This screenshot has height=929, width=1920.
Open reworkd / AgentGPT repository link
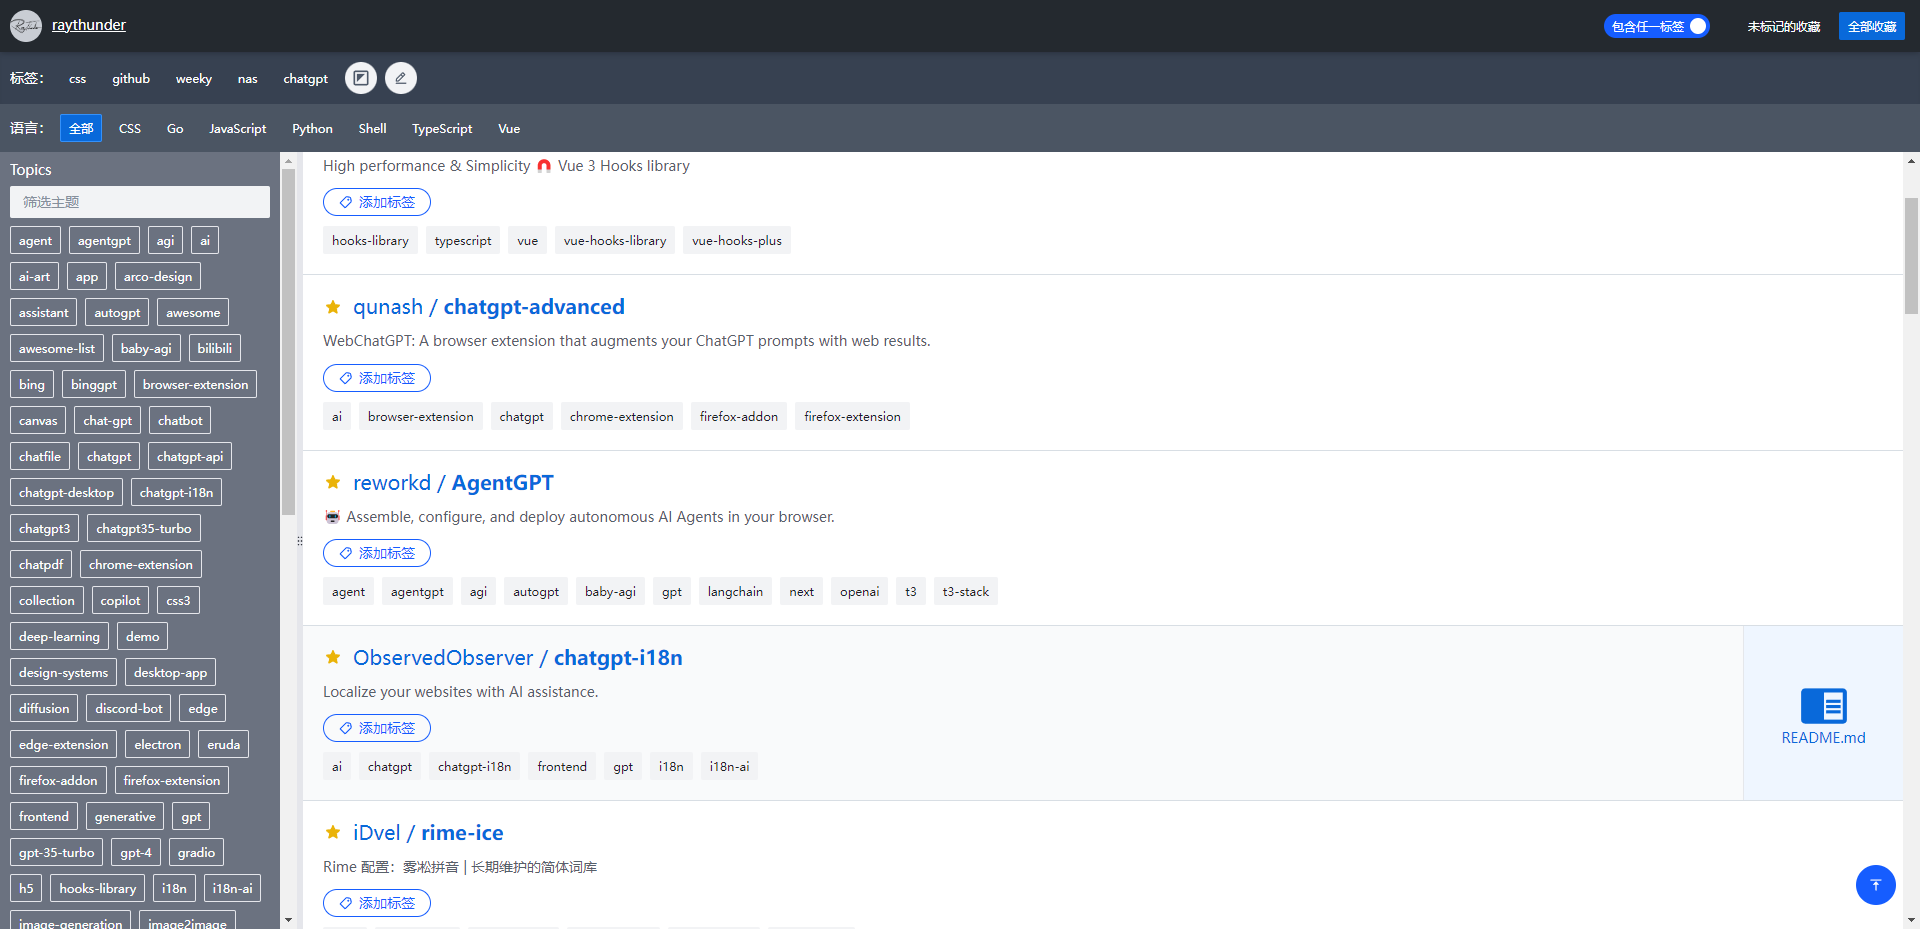coord(453,483)
